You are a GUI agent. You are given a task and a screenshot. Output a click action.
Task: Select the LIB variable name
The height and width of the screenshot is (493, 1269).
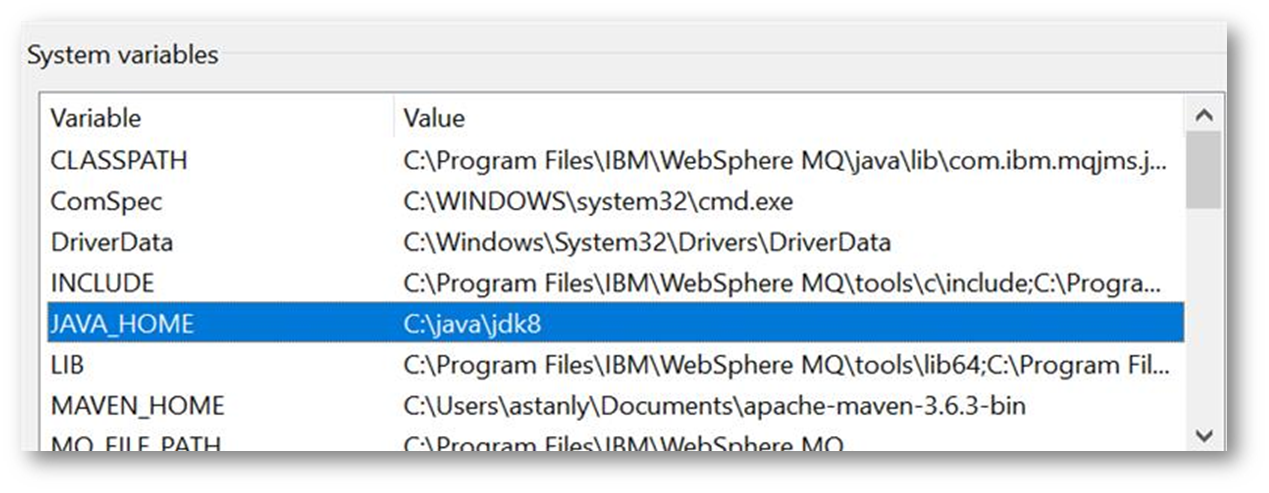click(x=67, y=365)
